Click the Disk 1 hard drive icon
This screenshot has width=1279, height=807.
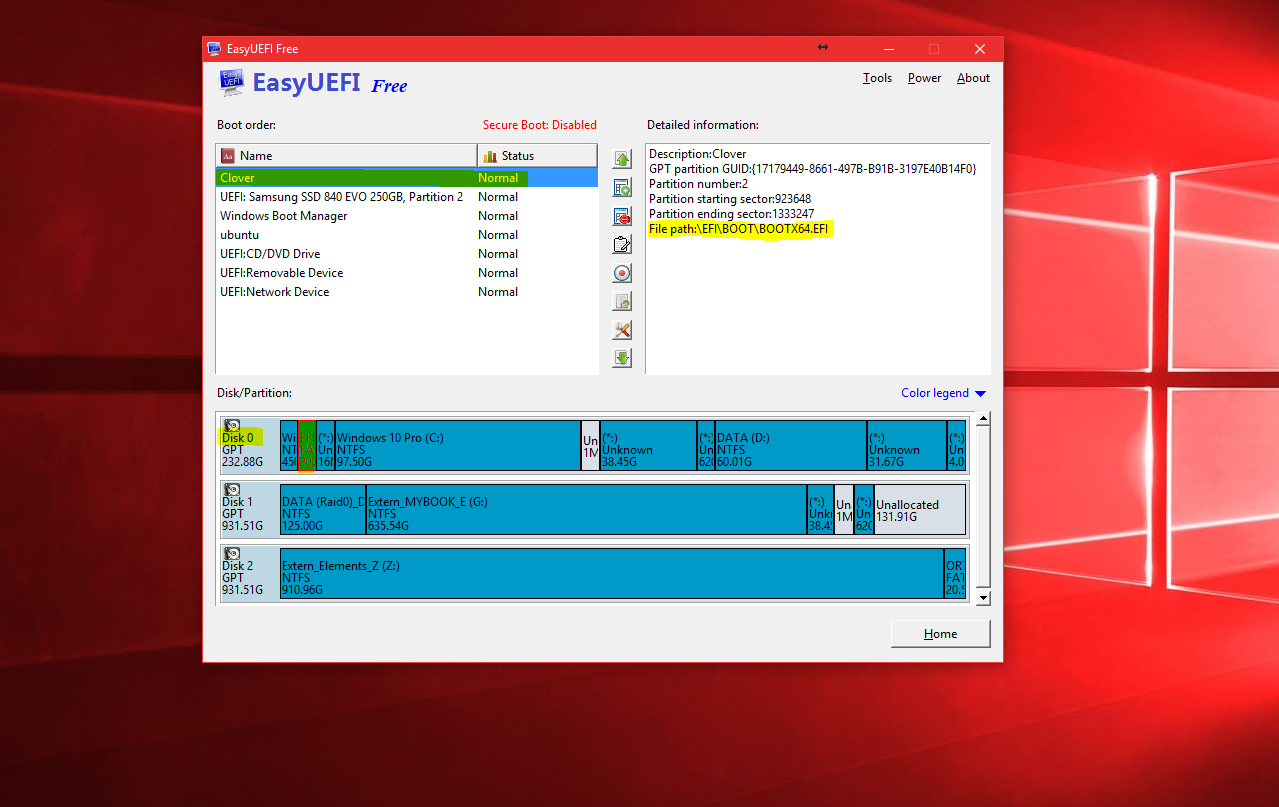pyautogui.click(x=232, y=490)
